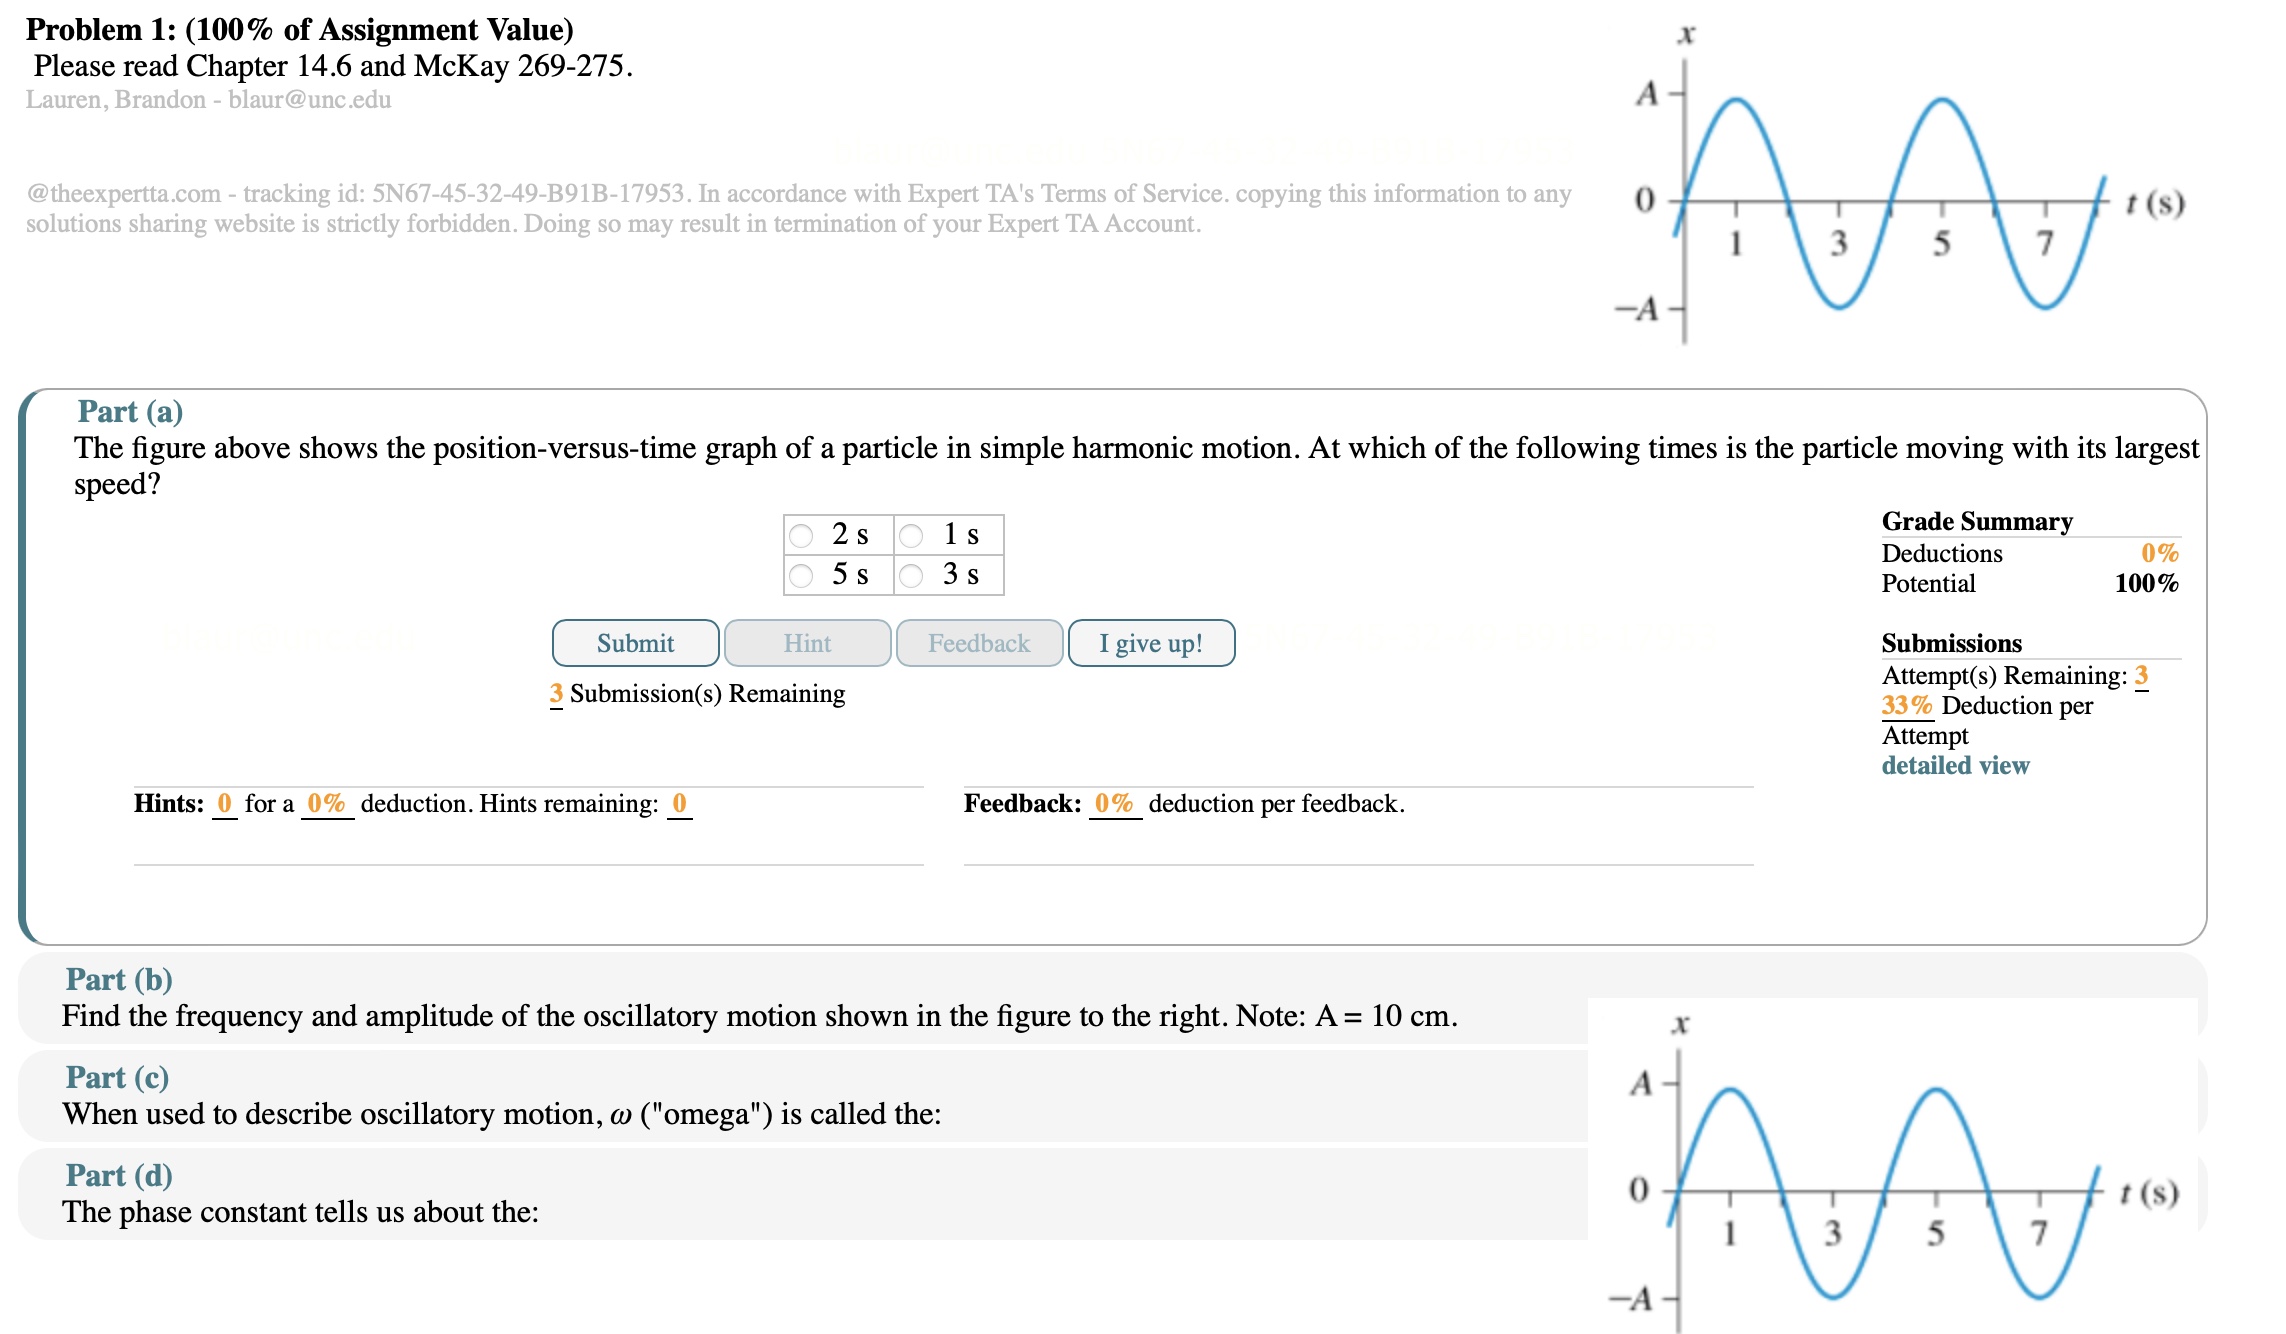This screenshot has width=2286, height=1334.
Task: Open the Part (a) section header
Action: [x=131, y=411]
